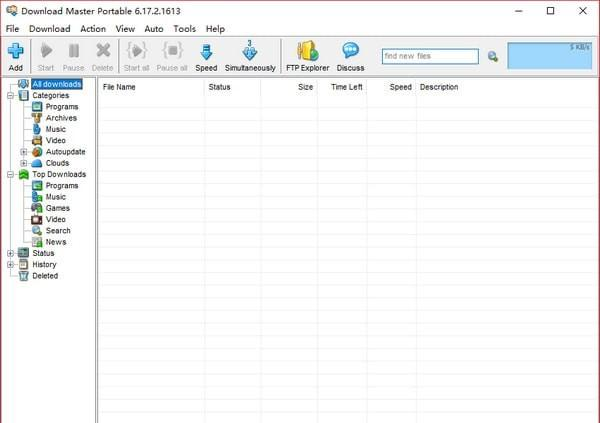The height and width of the screenshot is (423, 600).
Task: Click the search magnifier icon beside the find box
Action: (493, 57)
